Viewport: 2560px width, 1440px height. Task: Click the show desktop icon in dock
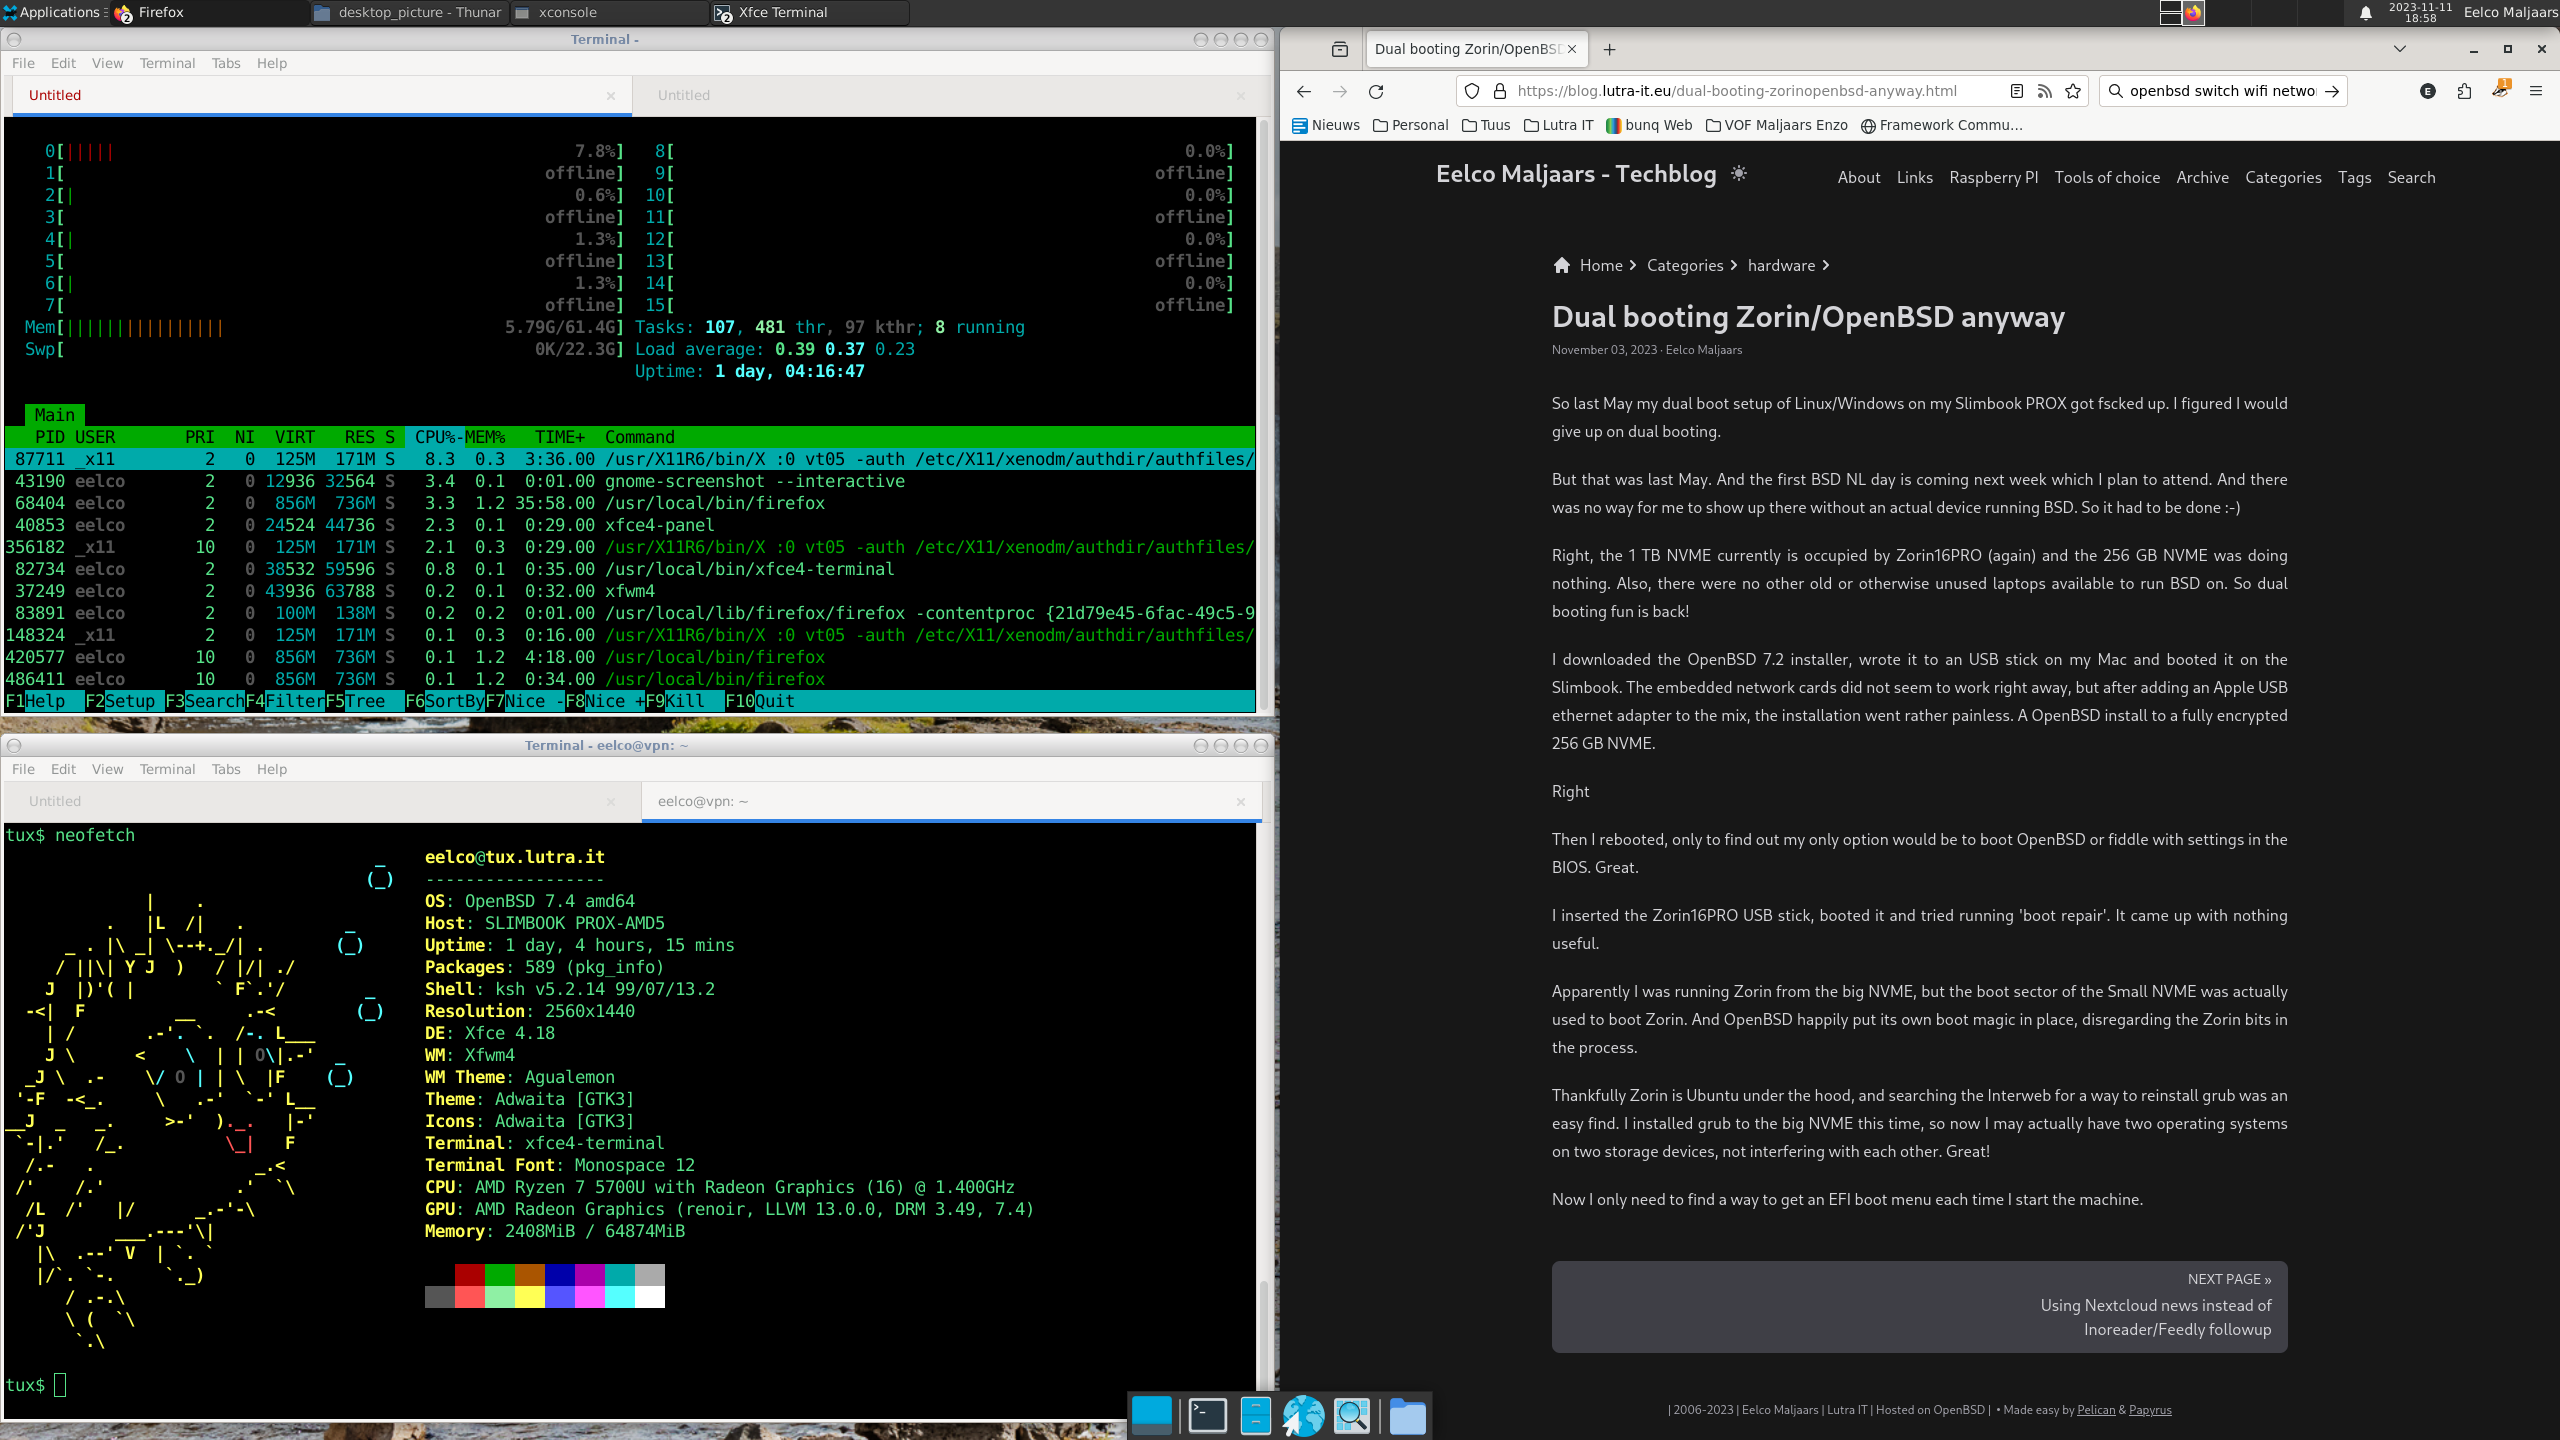[x=1151, y=1414]
